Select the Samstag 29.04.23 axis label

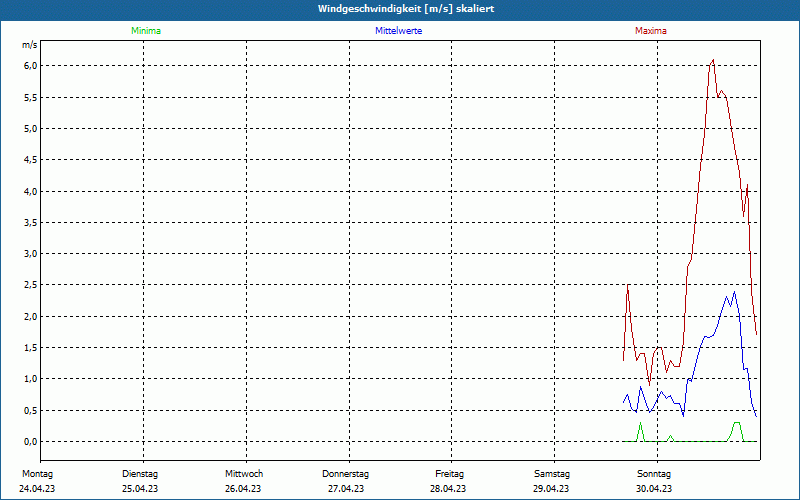click(552, 481)
